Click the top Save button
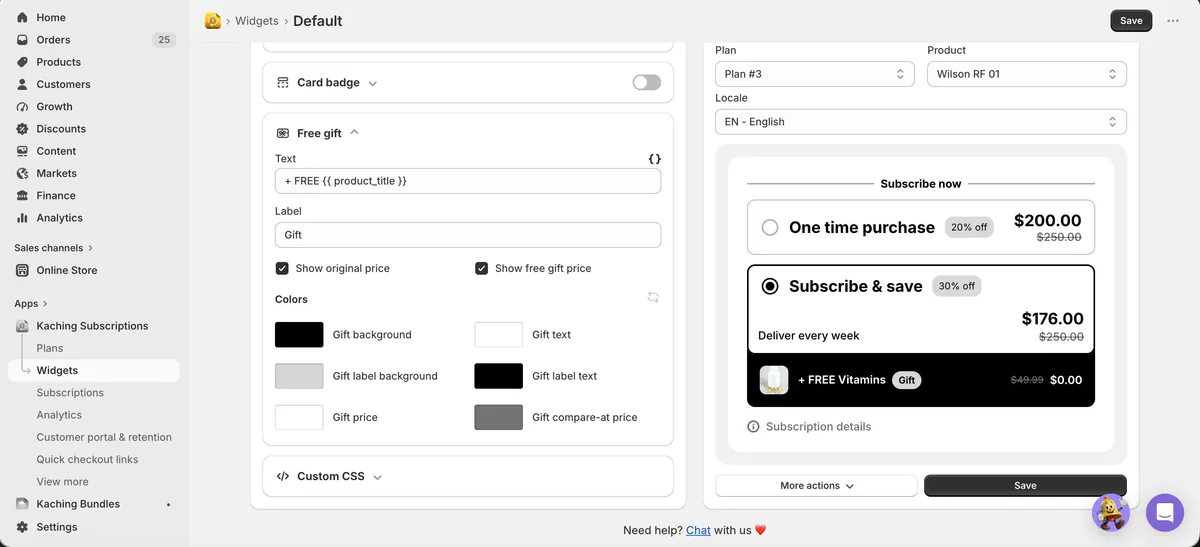 (x=1131, y=21)
